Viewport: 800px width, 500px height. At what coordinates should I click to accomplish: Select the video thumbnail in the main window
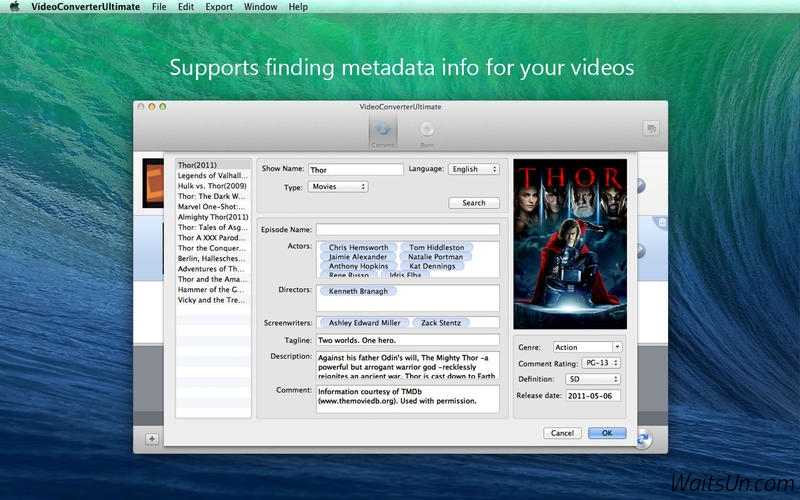pos(153,183)
